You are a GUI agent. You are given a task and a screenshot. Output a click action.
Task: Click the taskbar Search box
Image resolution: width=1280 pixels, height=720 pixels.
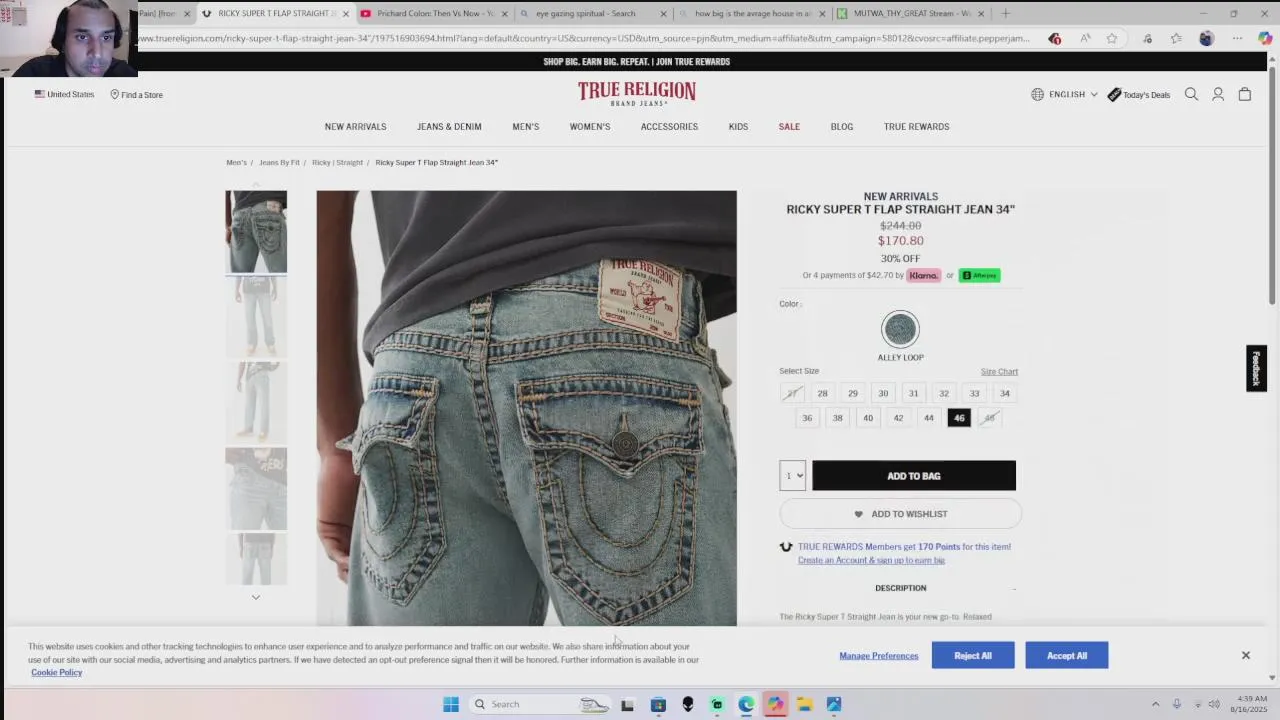(x=540, y=704)
